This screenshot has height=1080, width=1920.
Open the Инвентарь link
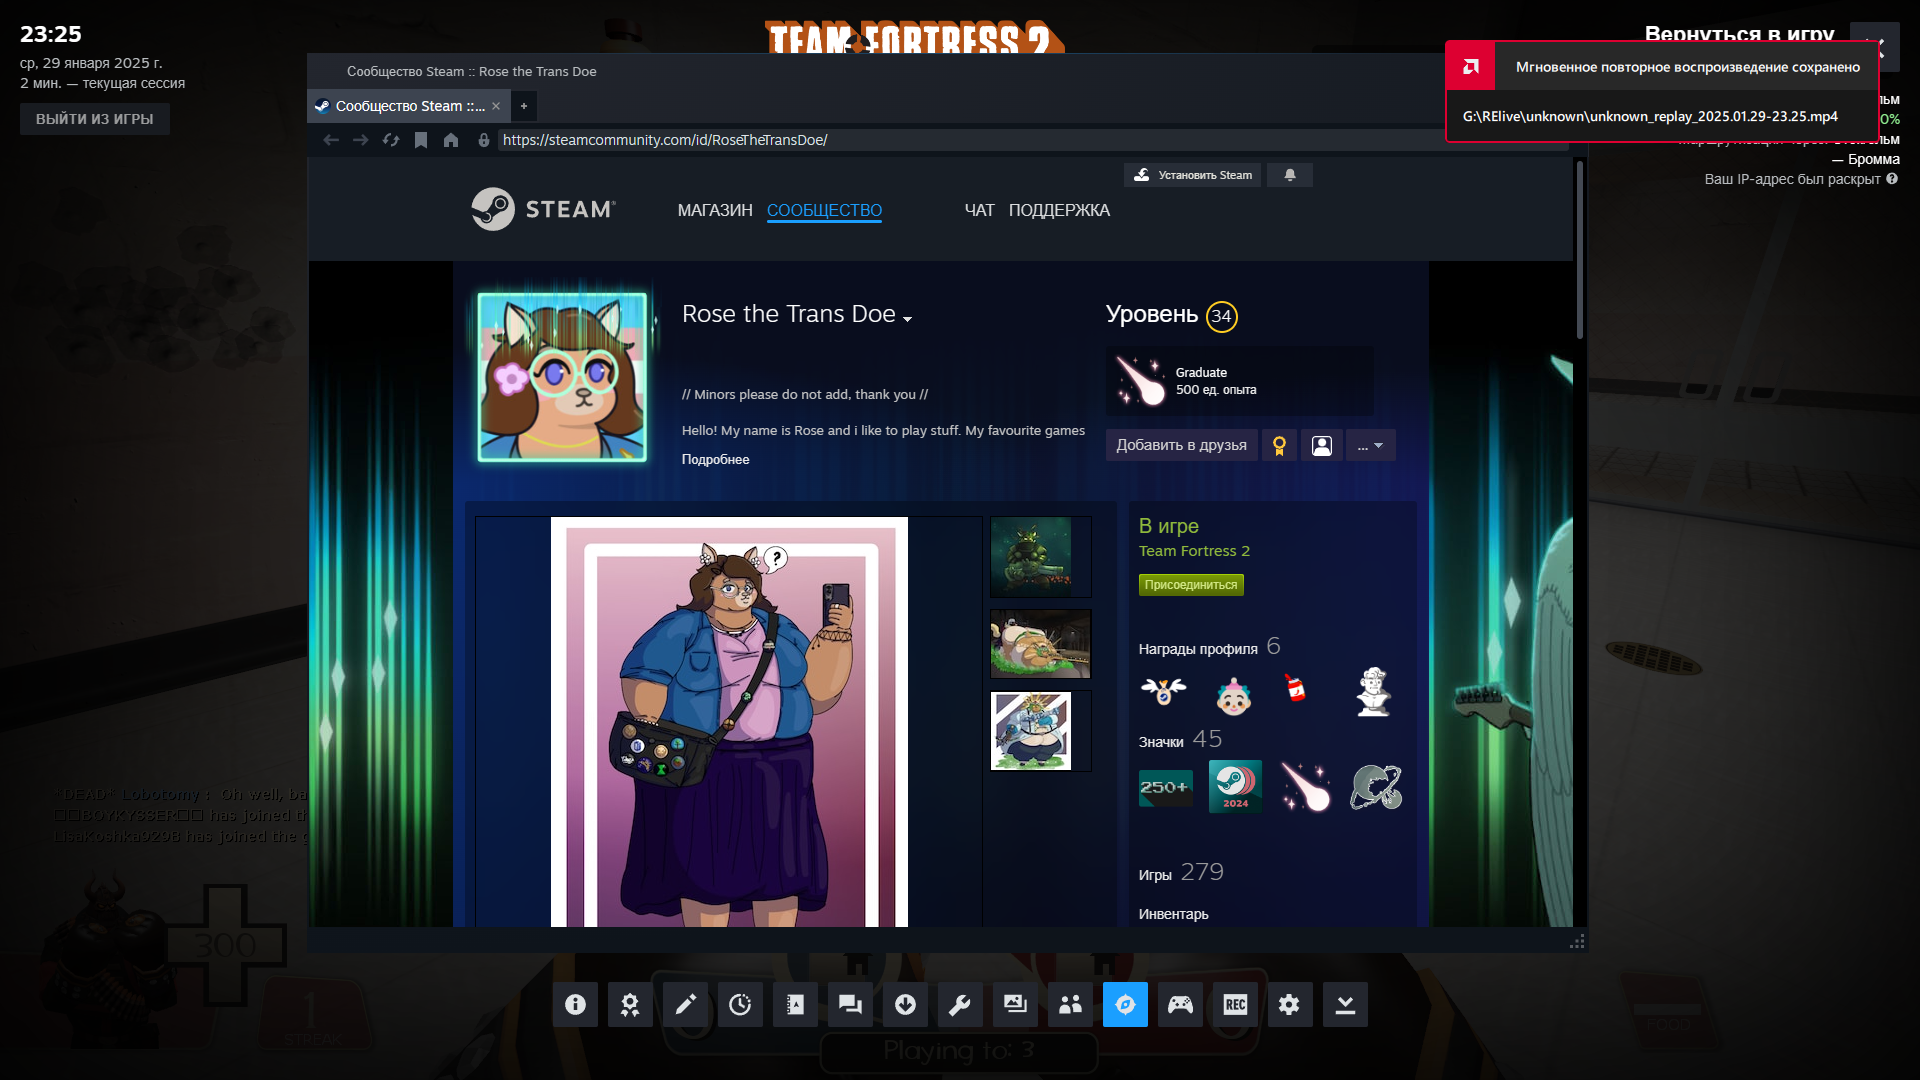(x=1173, y=914)
